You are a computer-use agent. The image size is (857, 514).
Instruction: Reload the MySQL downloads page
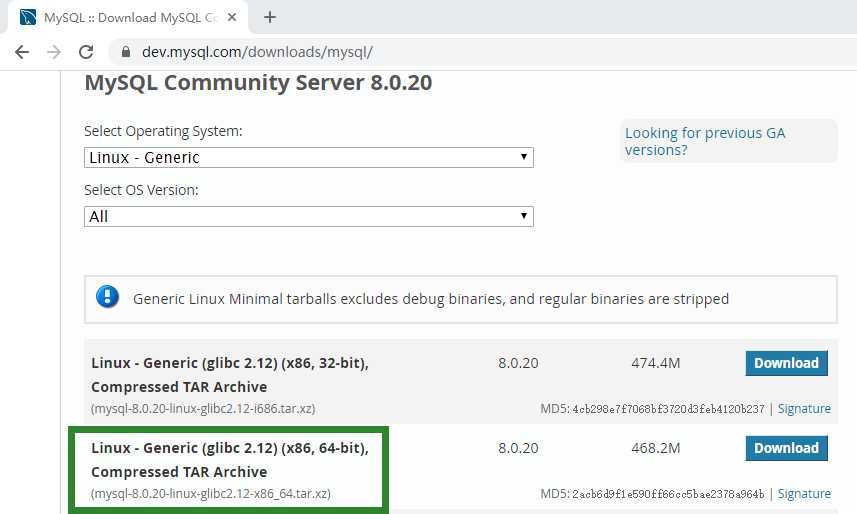[x=86, y=52]
